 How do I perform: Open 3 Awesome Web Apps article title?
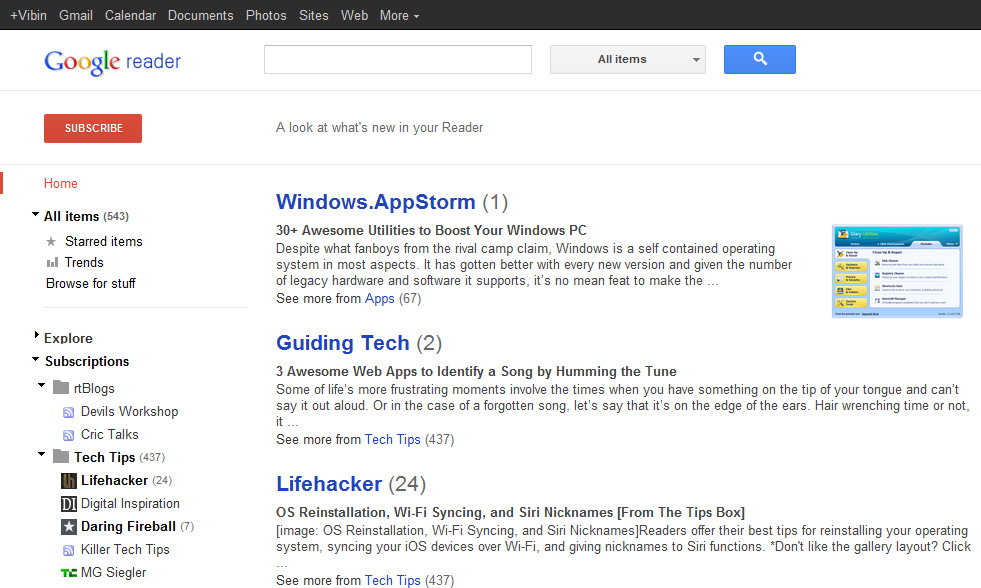476,371
